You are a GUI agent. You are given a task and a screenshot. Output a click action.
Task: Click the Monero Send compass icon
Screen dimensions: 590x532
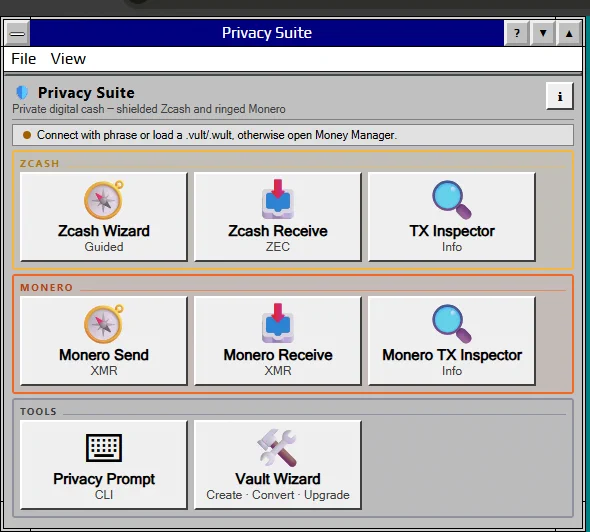(104, 324)
